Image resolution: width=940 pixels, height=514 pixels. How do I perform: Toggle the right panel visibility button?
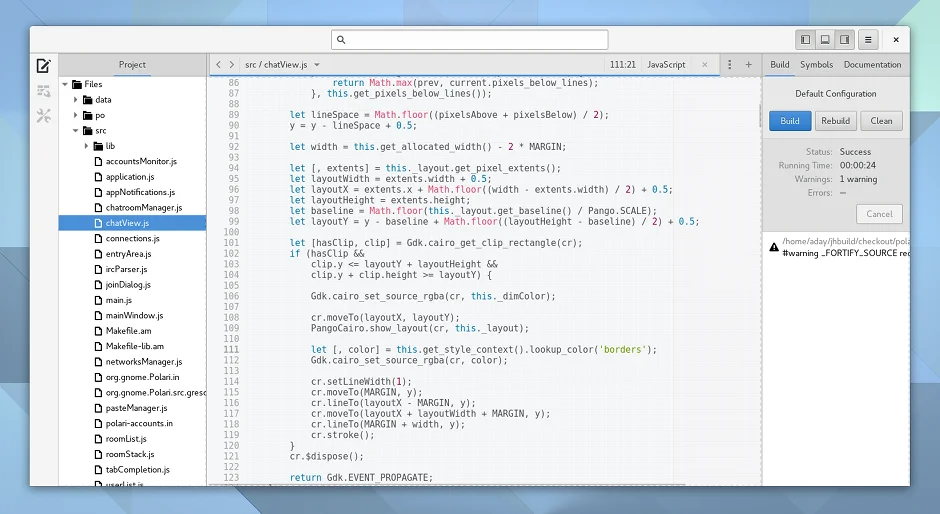pos(845,40)
